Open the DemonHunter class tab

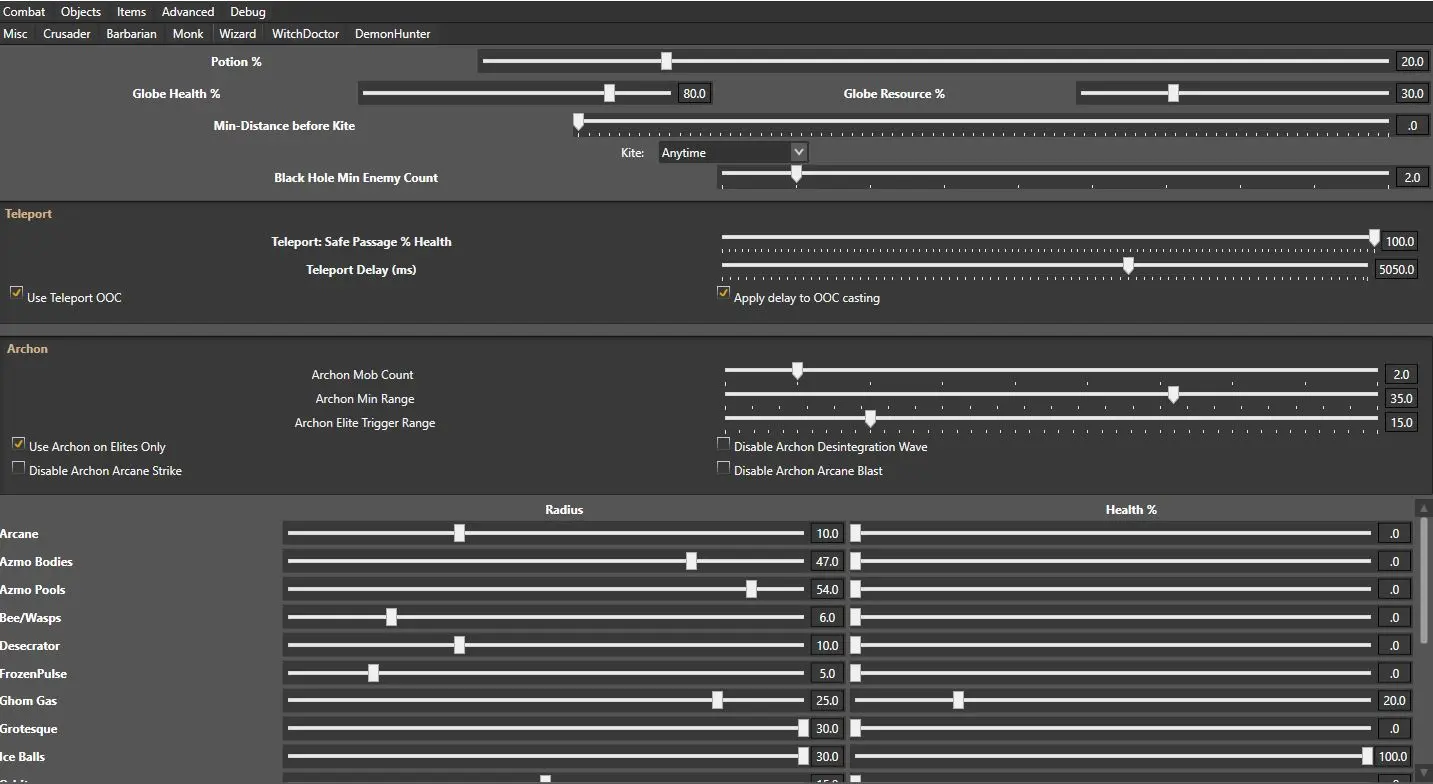point(392,34)
